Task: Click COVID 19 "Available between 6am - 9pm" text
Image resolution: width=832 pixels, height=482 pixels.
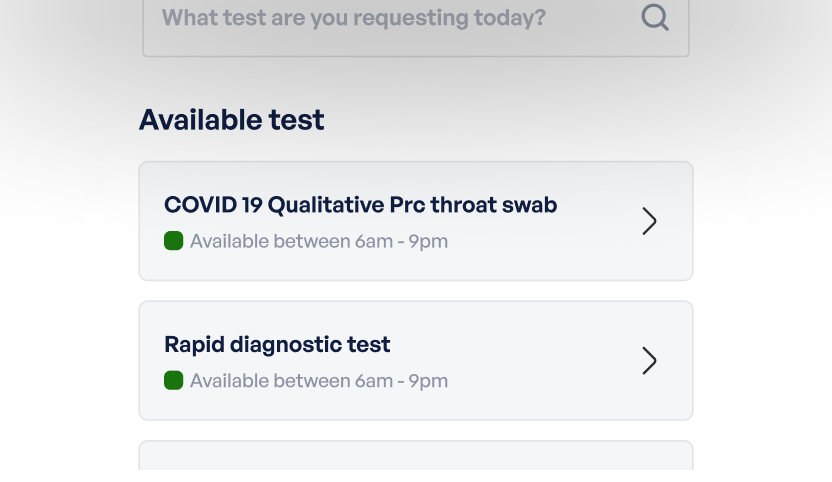Action: [x=319, y=241]
